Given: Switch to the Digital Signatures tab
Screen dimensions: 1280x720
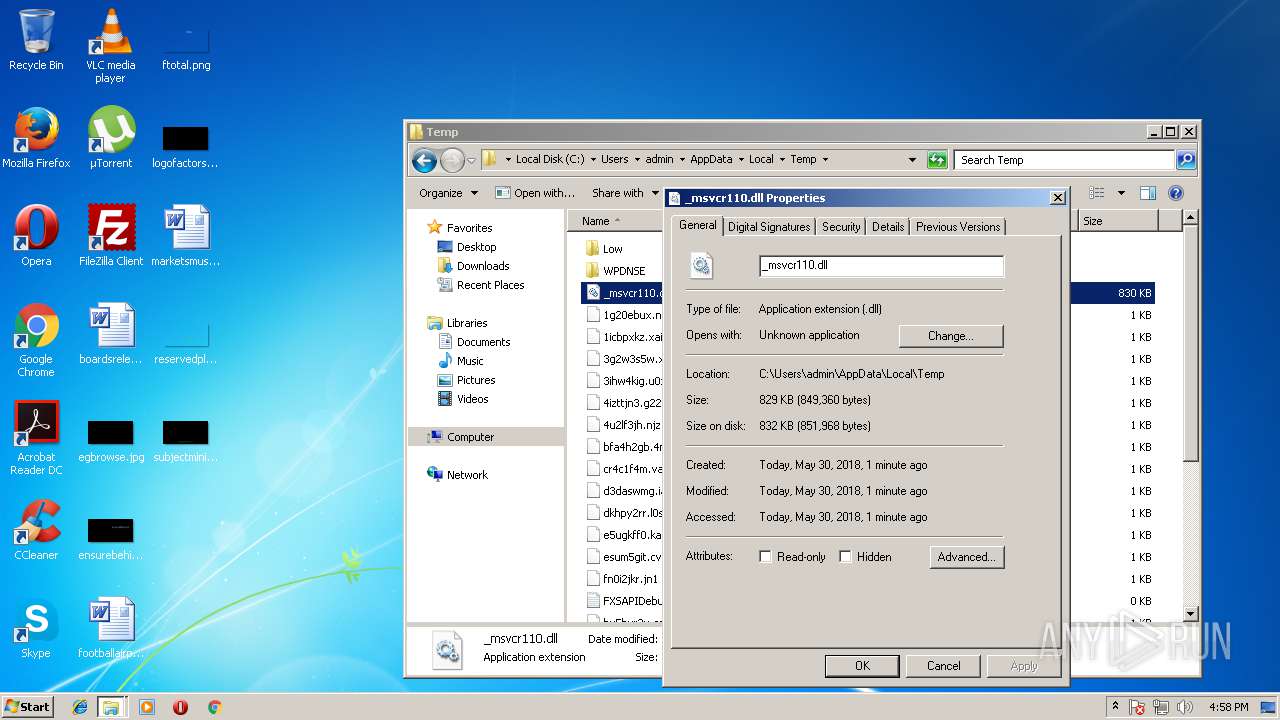Looking at the screenshot, I should (769, 227).
